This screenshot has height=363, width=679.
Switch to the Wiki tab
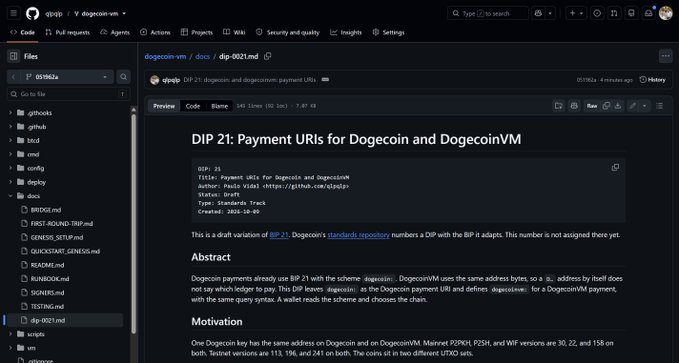pos(234,32)
